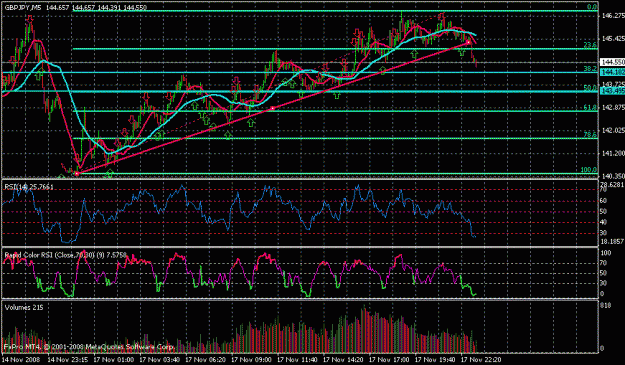Click the RSI(14) indicator label
Image resolution: width=625 pixels, height=365 pixels.
click(x=28, y=186)
